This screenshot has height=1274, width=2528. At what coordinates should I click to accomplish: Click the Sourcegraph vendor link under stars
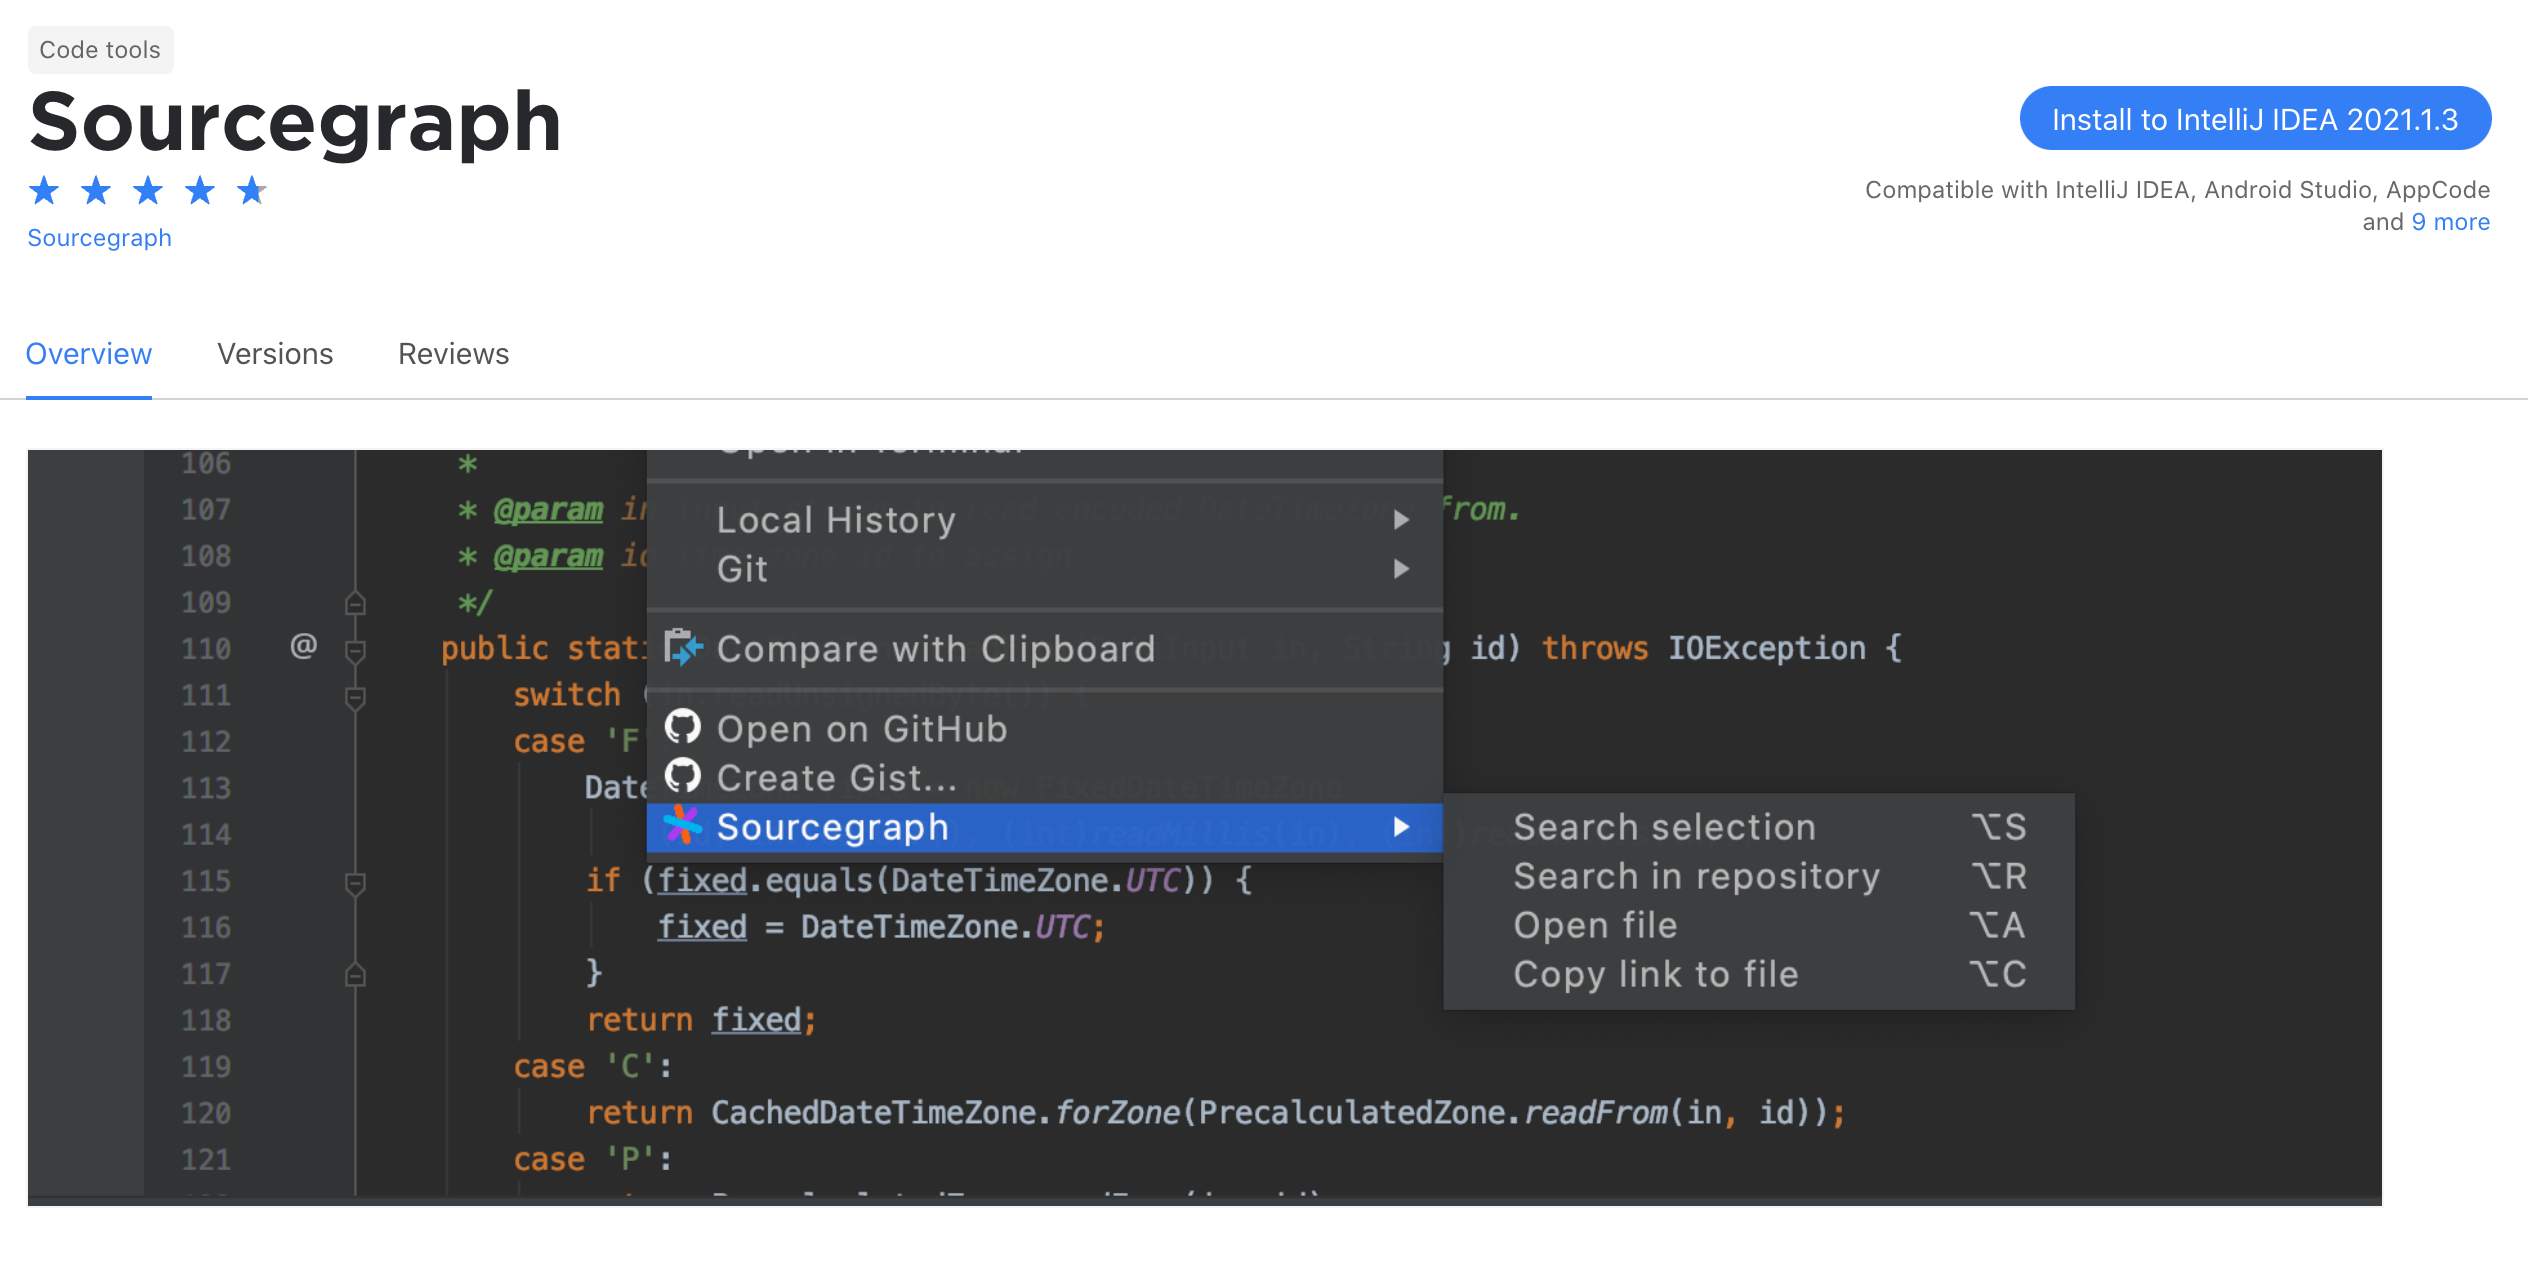coord(99,238)
